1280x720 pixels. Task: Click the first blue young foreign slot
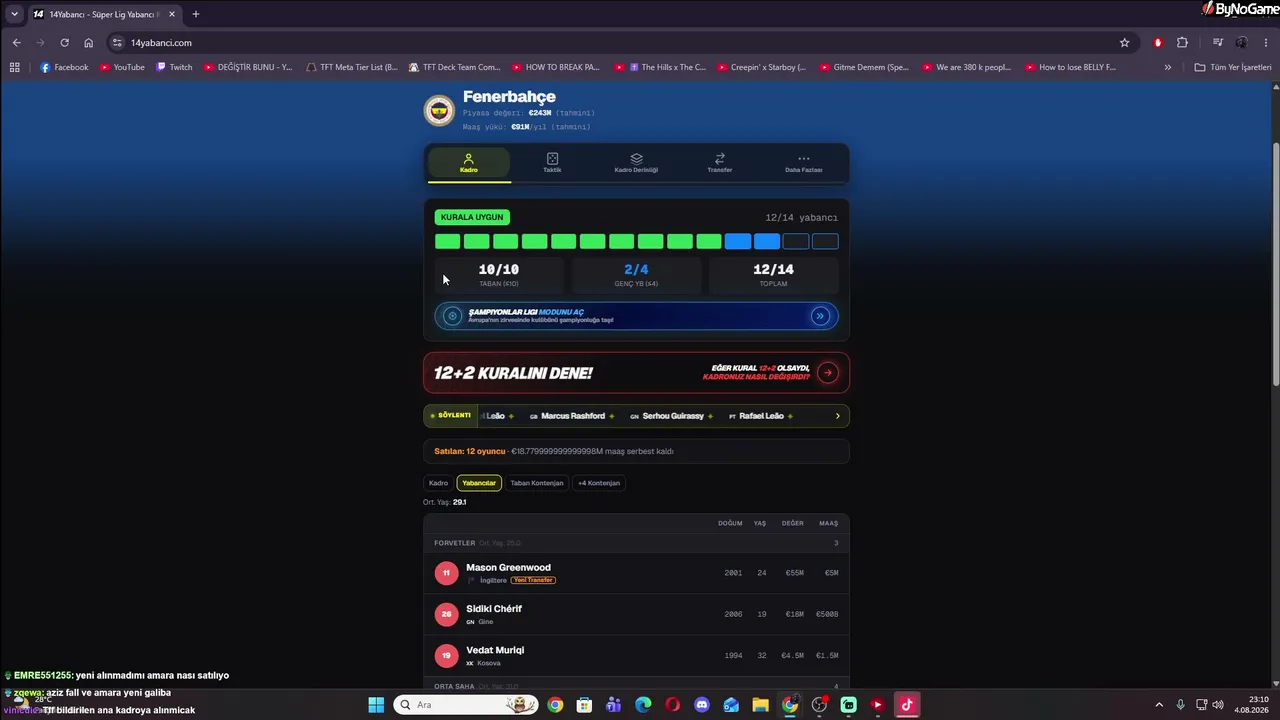(x=737, y=241)
